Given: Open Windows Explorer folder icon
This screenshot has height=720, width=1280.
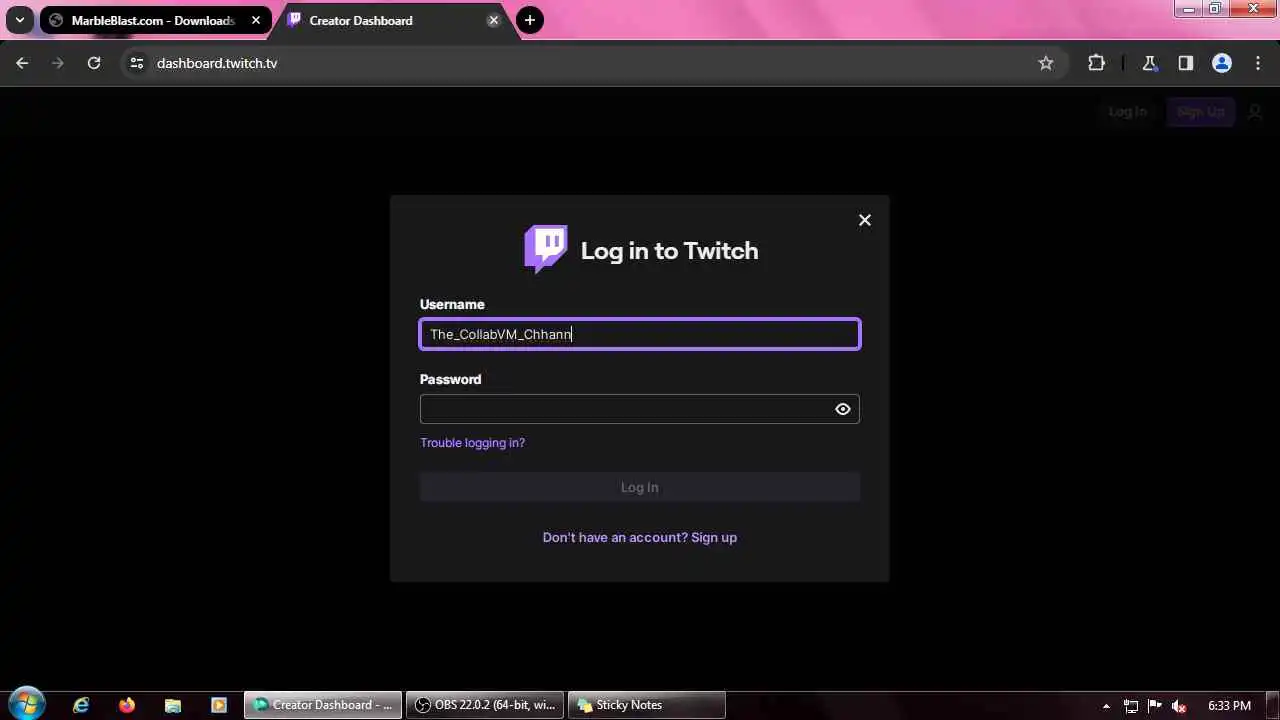Looking at the screenshot, I should point(173,705).
